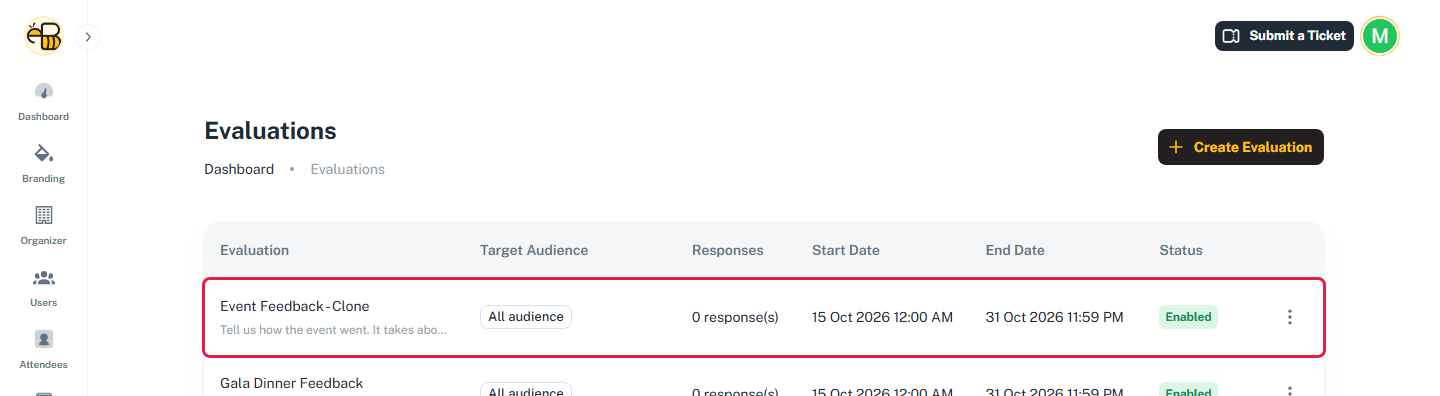Open Users section in sidebar
The height and width of the screenshot is (396, 1440).
pos(44,288)
